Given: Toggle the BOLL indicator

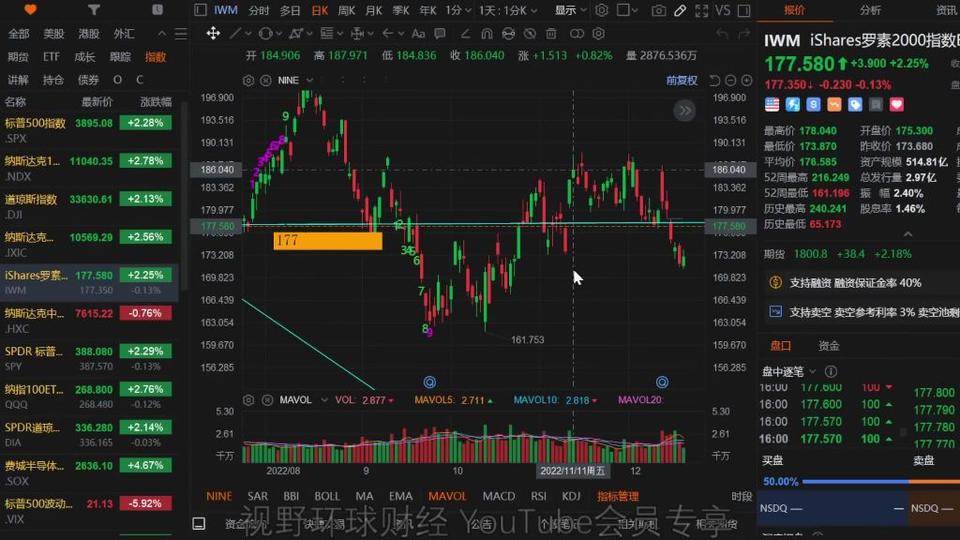Looking at the screenshot, I should click(327, 496).
